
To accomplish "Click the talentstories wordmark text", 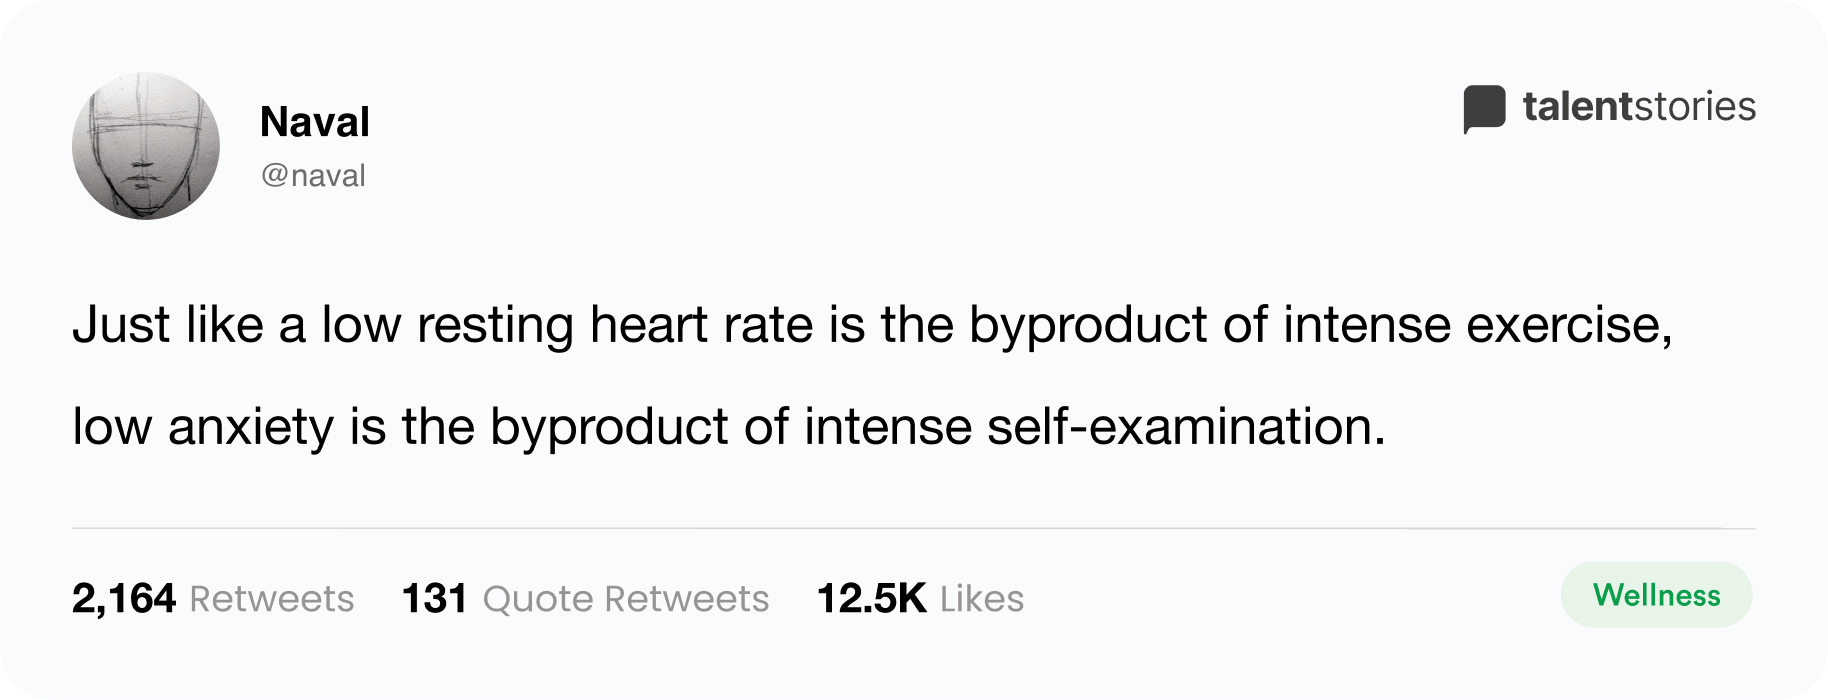I will (1639, 106).
